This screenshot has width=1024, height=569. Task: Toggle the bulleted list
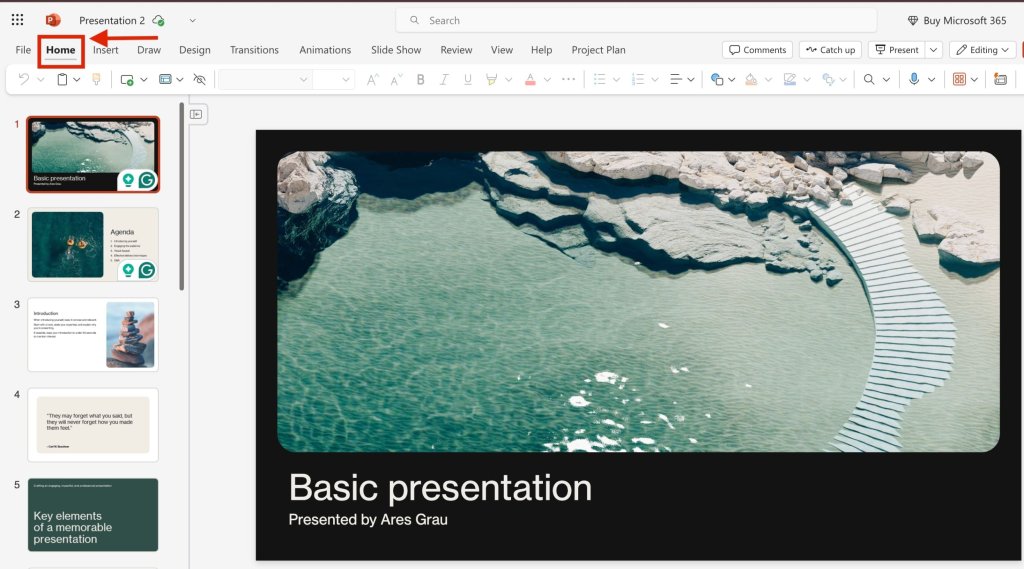600,79
